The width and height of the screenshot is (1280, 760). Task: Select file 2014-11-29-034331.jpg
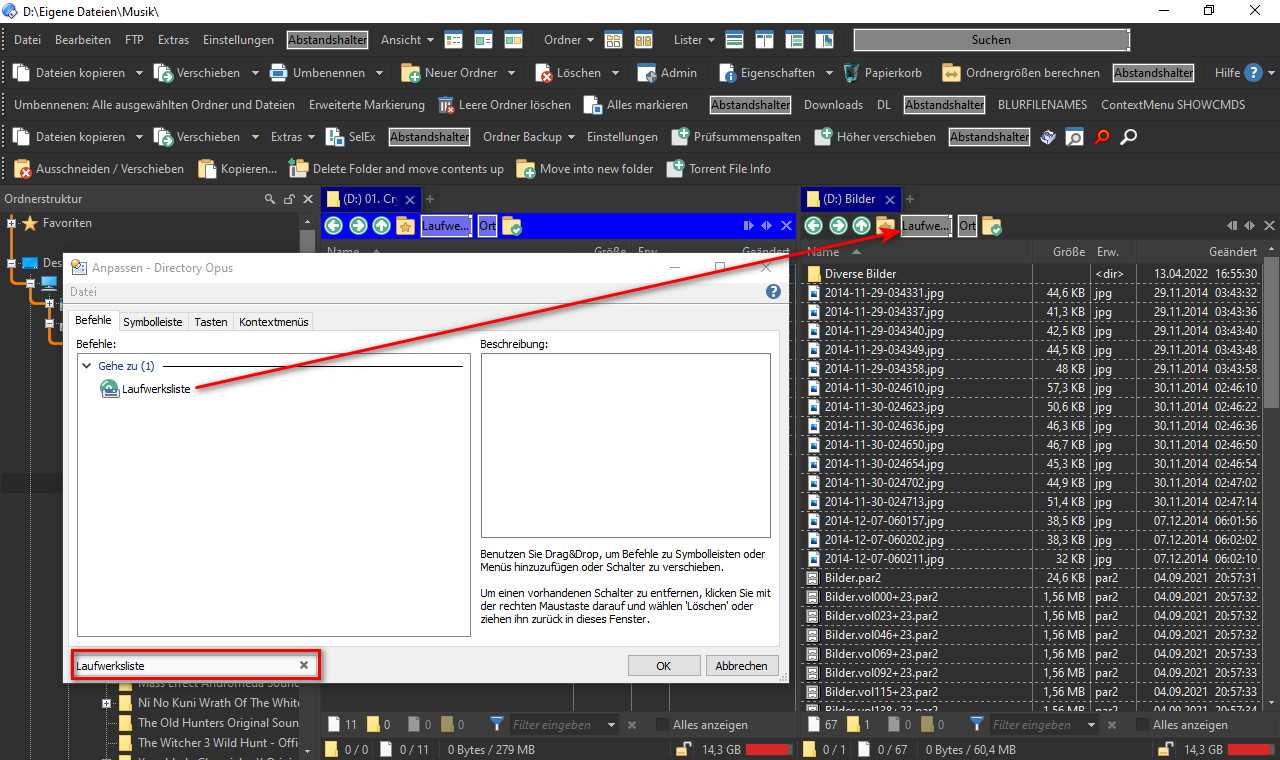point(884,293)
